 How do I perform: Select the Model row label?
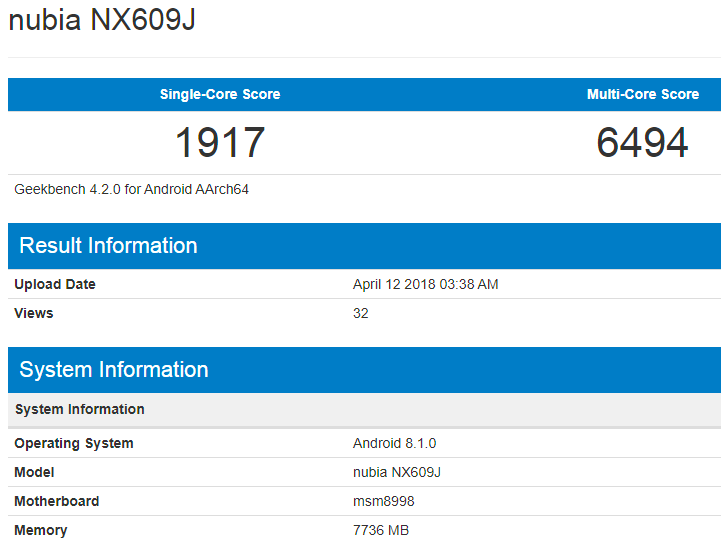(x=34, y=472)
